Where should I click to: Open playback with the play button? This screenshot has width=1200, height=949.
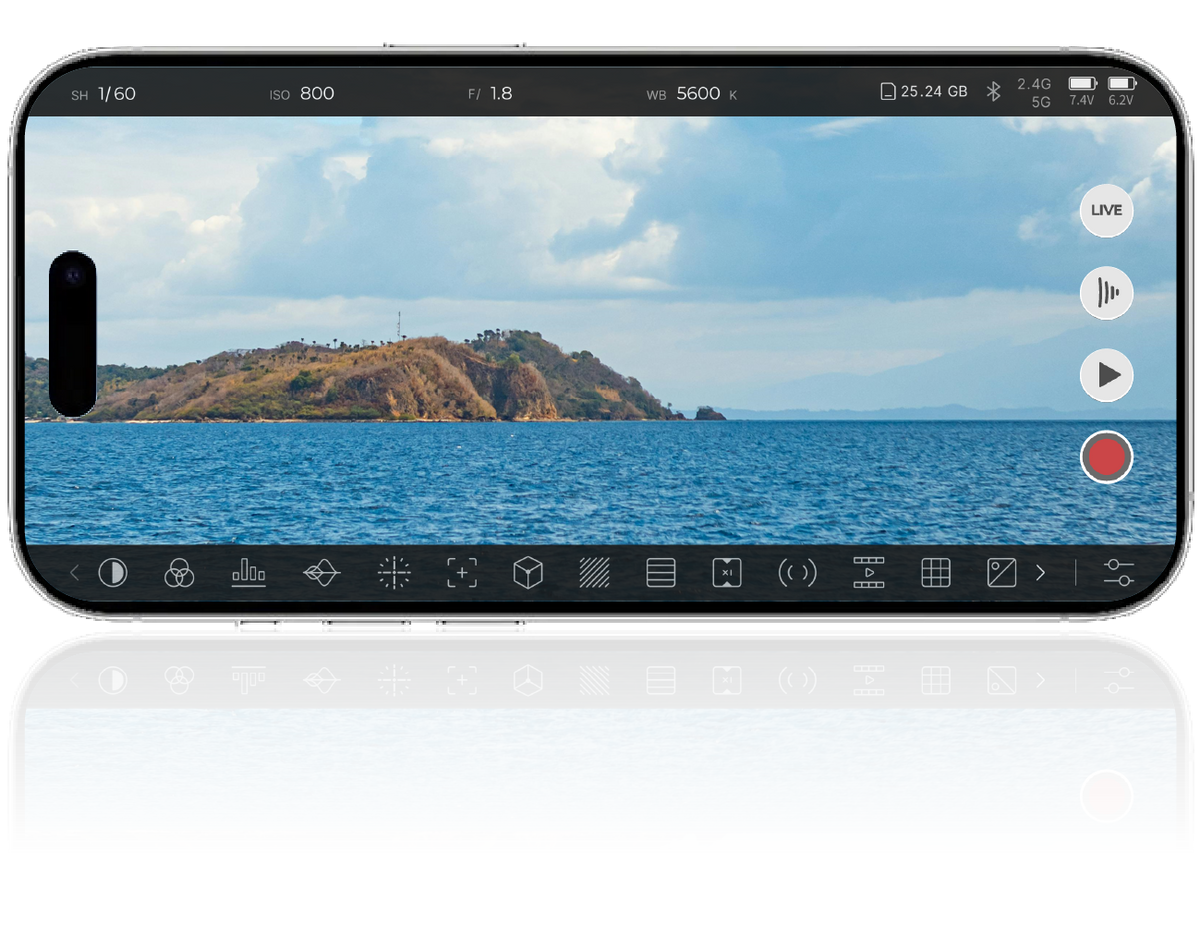point(1107,375)
